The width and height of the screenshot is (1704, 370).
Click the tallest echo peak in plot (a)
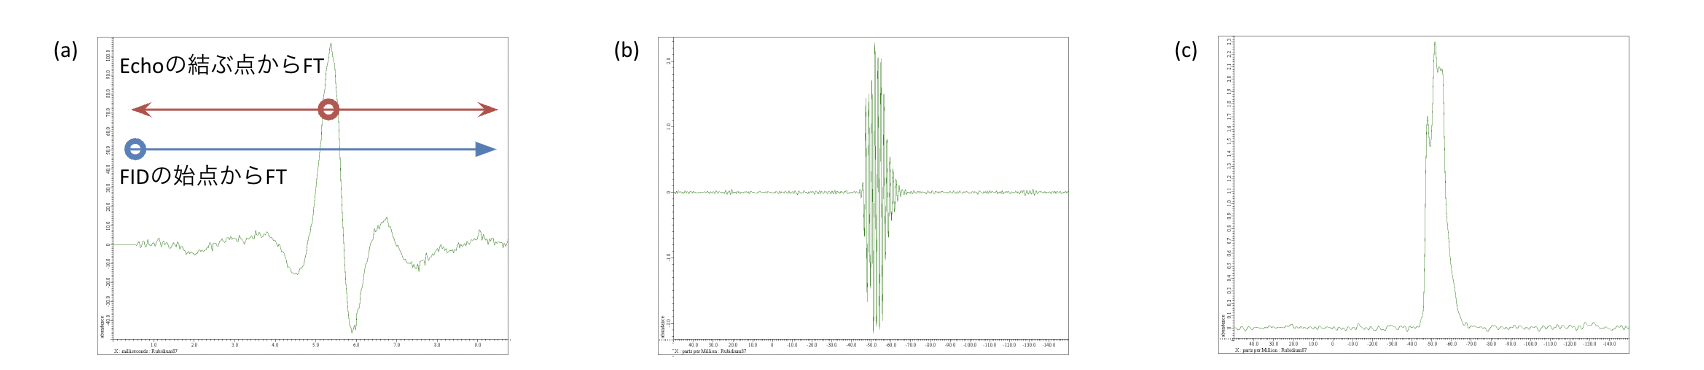pyautogui.click(x=331, y=45)
